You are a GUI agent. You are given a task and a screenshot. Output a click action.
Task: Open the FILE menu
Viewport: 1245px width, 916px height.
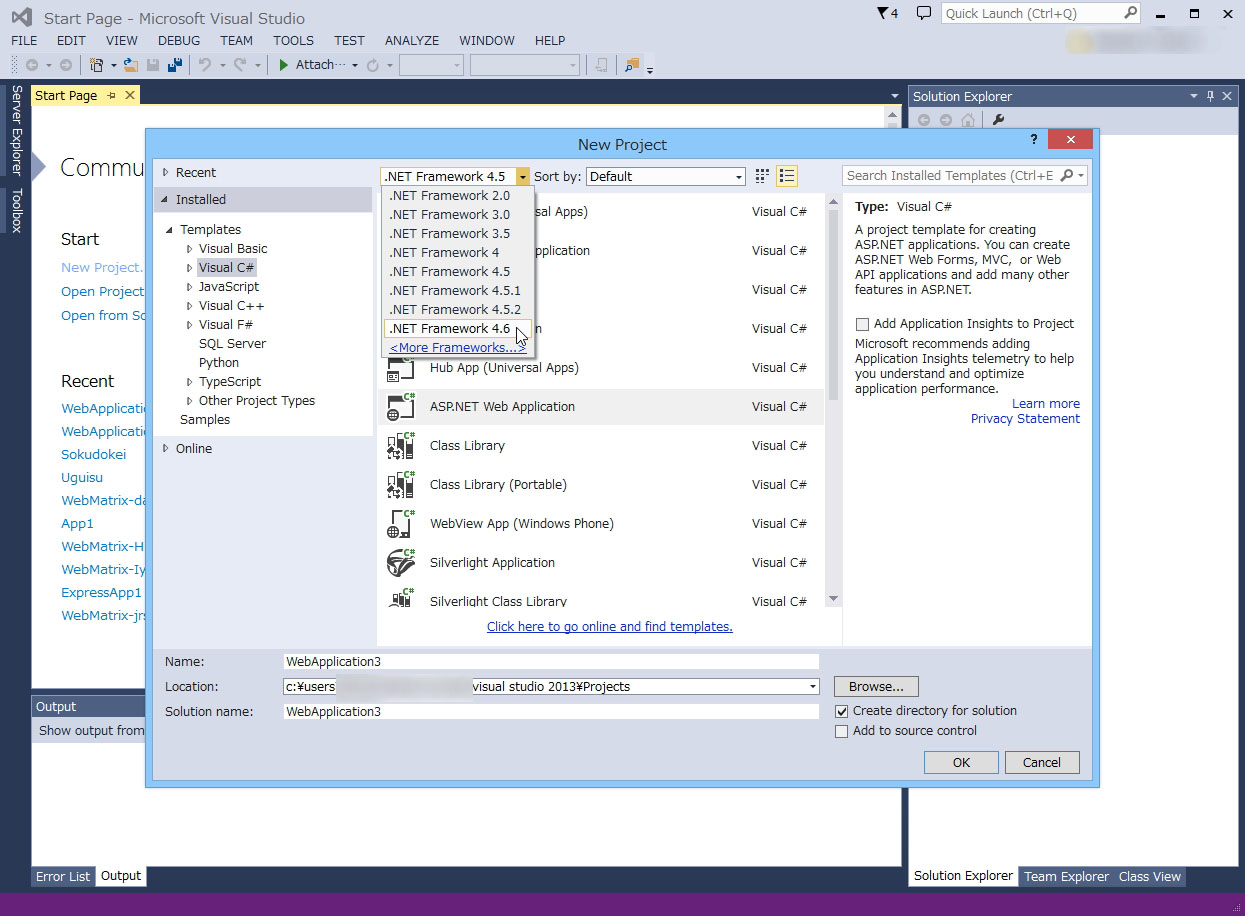click(24, 40)
